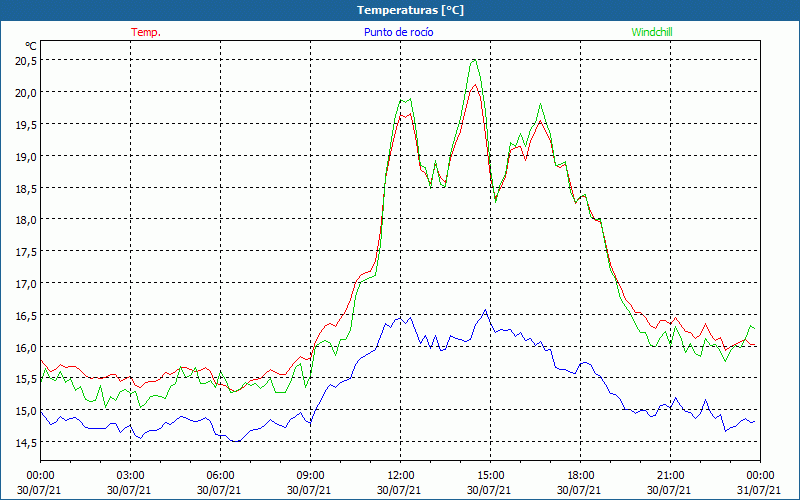Click the 16,5 y-axis value
The width and height of the screenshot is (800, 500).
[26, 316]
